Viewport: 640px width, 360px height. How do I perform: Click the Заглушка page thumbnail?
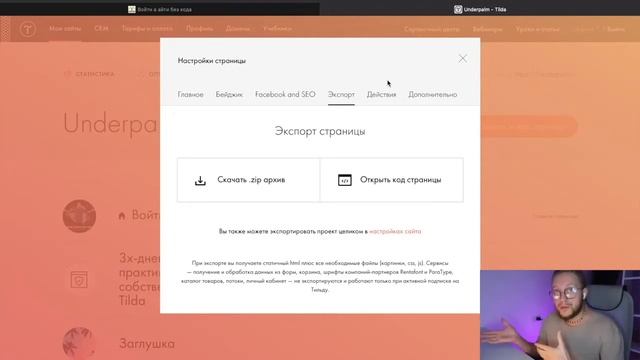click(79, 343)
